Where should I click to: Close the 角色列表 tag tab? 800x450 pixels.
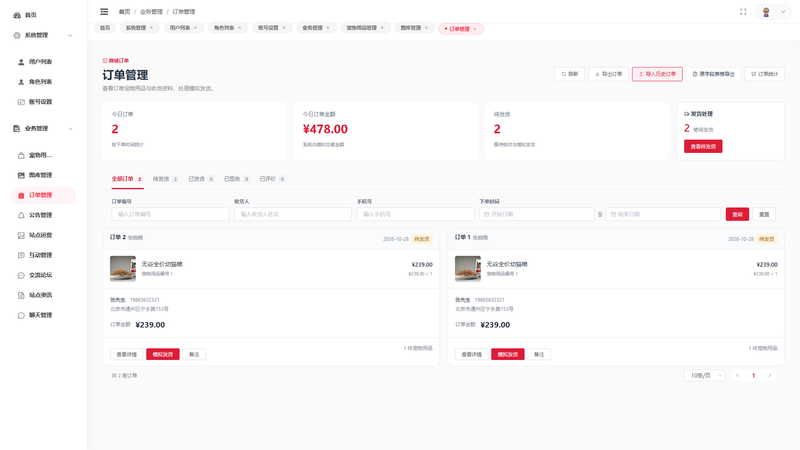pos(239,28)
